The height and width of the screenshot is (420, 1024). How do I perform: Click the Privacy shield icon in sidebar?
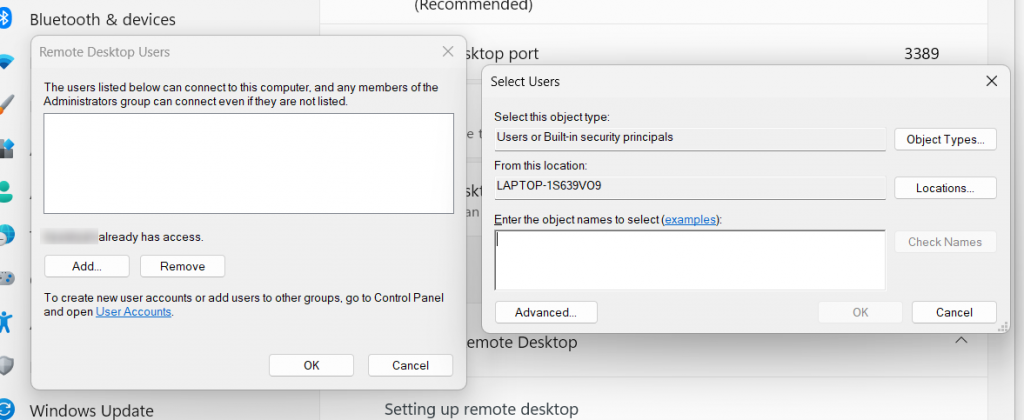point(6,365)
